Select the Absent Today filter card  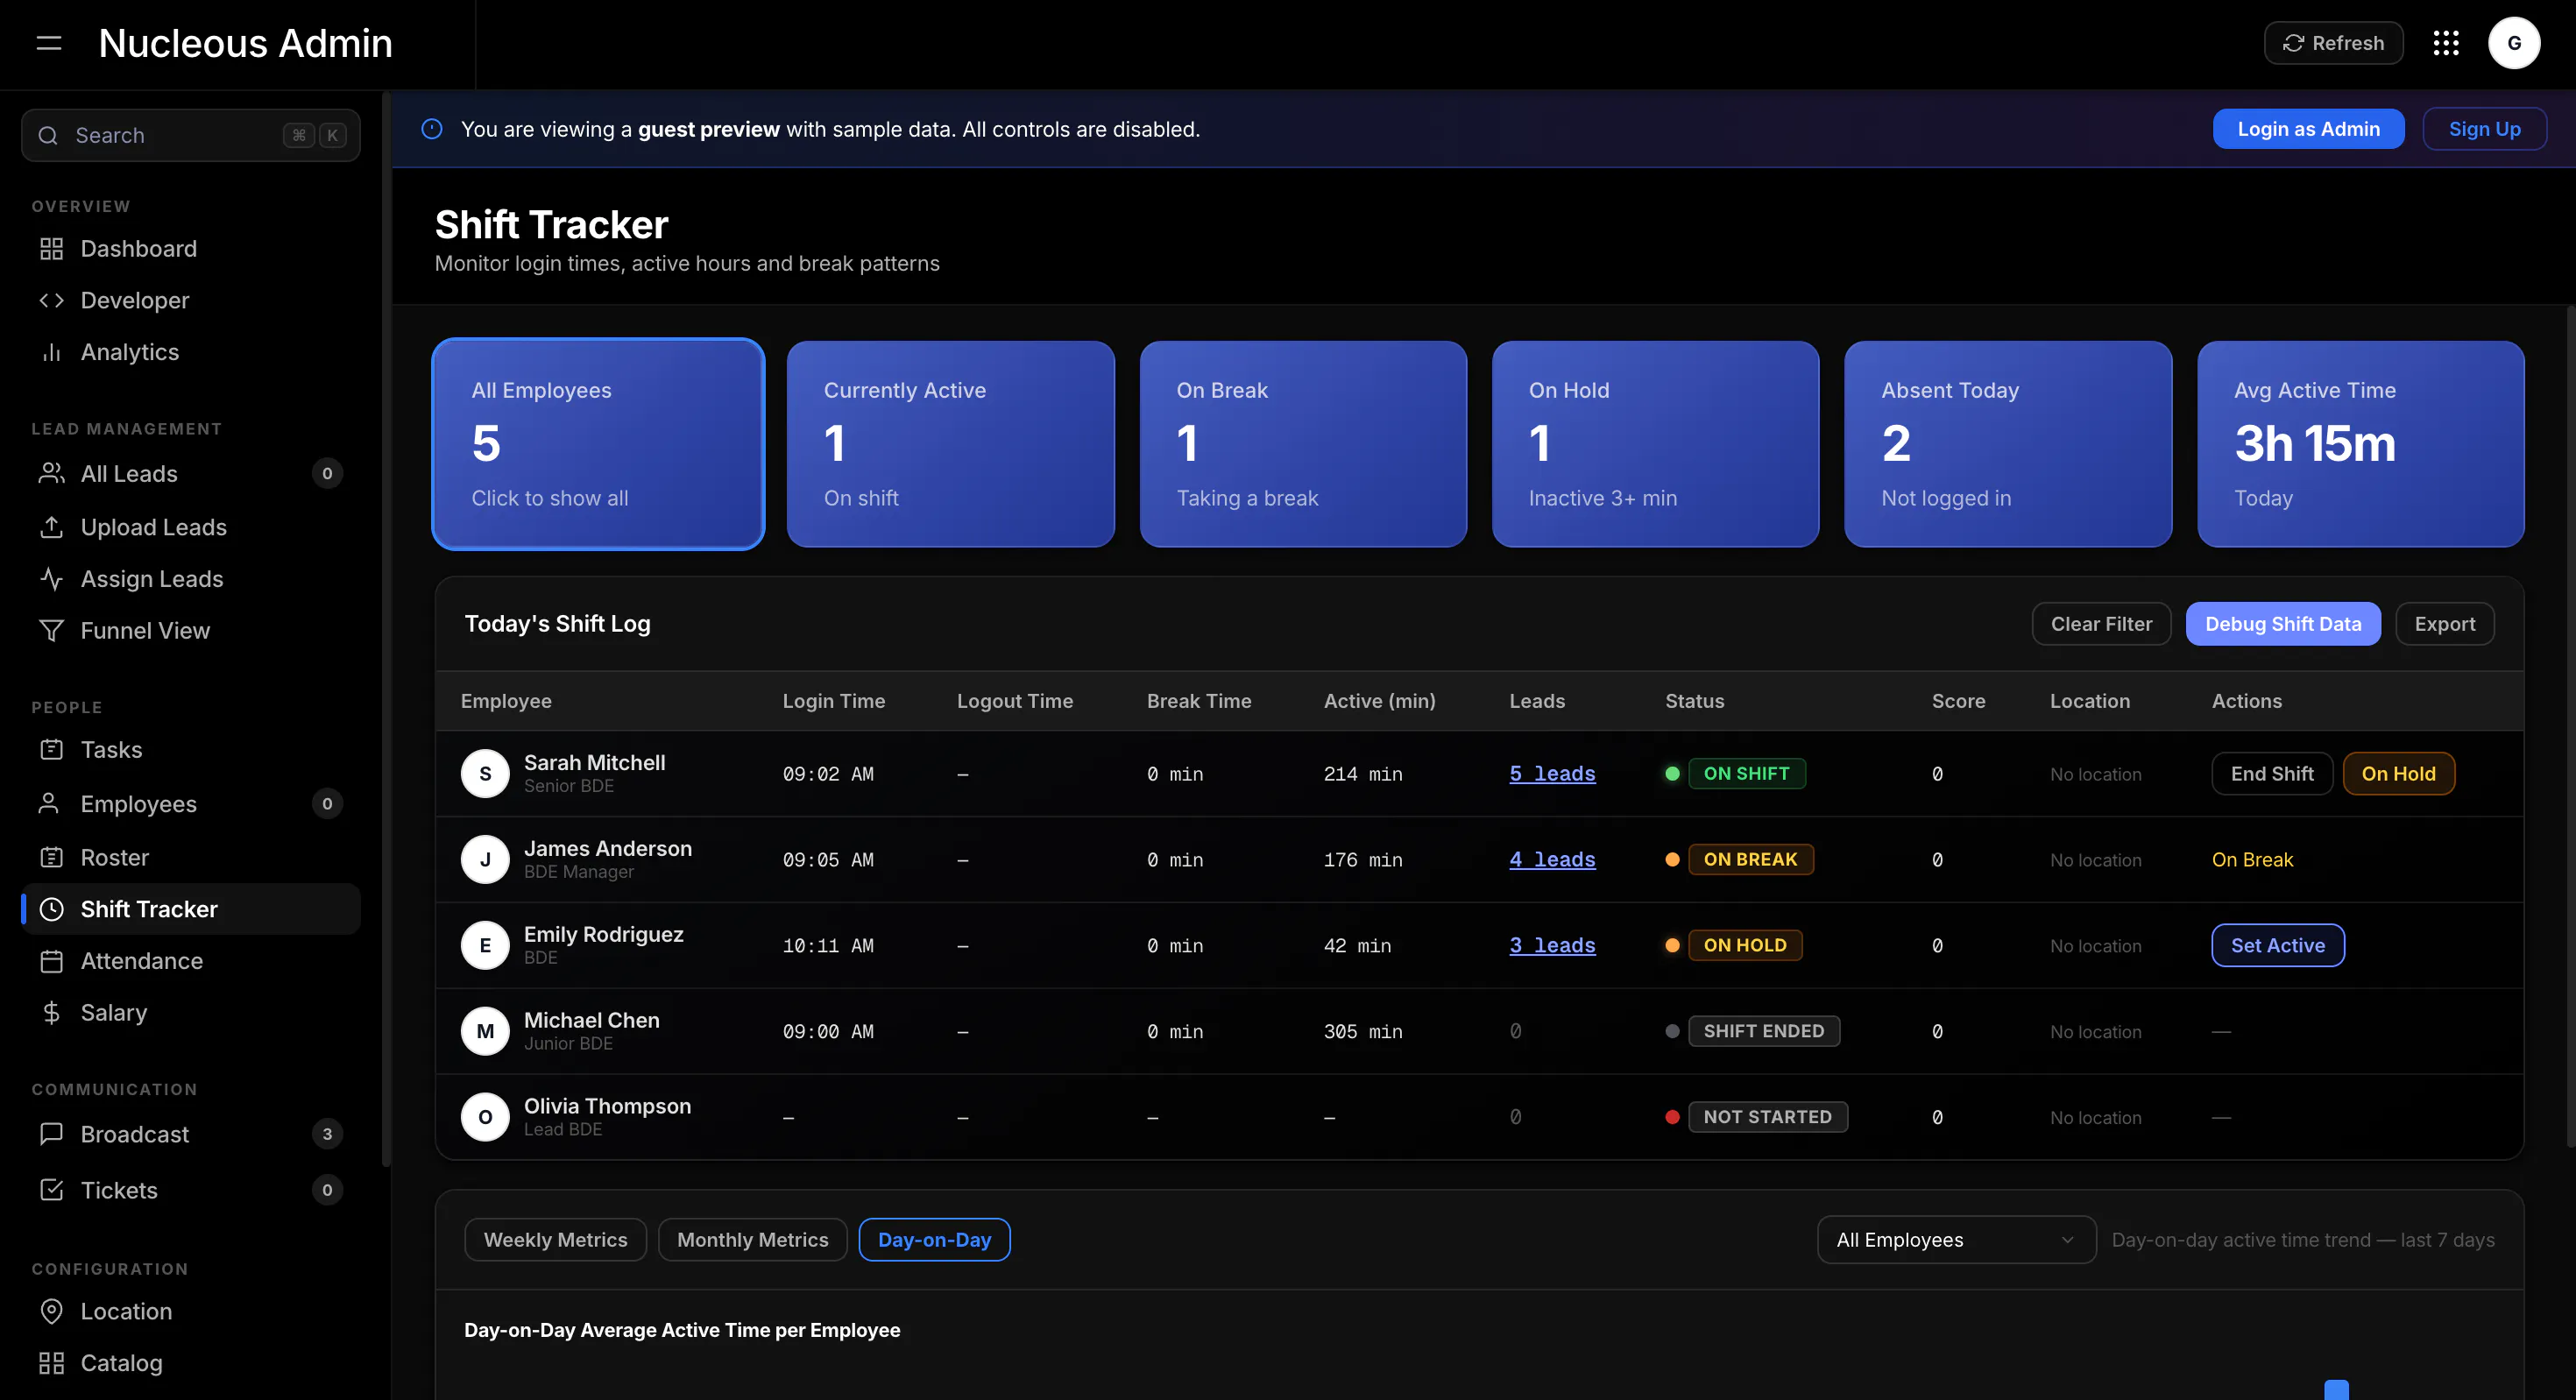[2008, 444]
